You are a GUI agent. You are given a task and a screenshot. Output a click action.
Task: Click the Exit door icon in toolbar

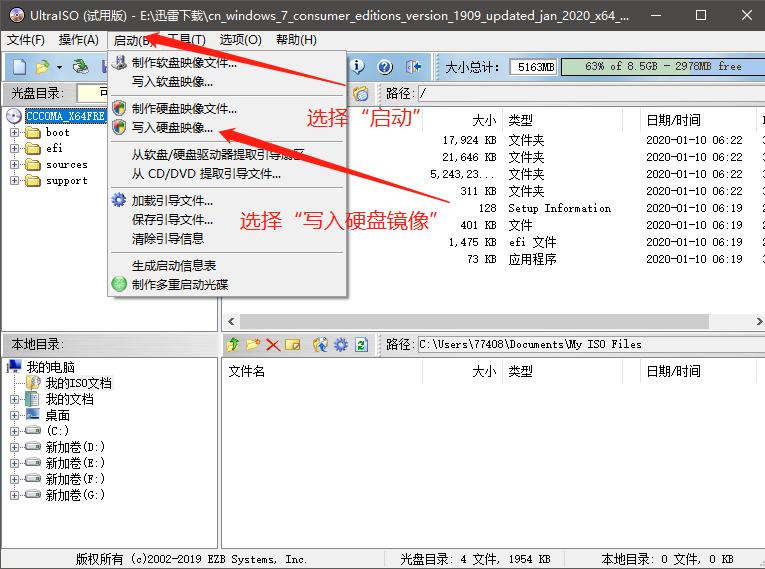point(413,66)
